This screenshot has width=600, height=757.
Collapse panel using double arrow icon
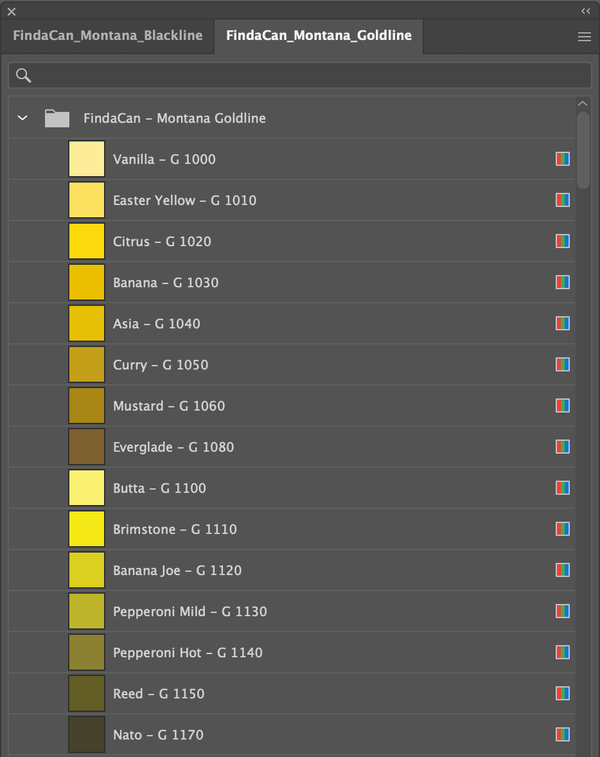point(585,11)
